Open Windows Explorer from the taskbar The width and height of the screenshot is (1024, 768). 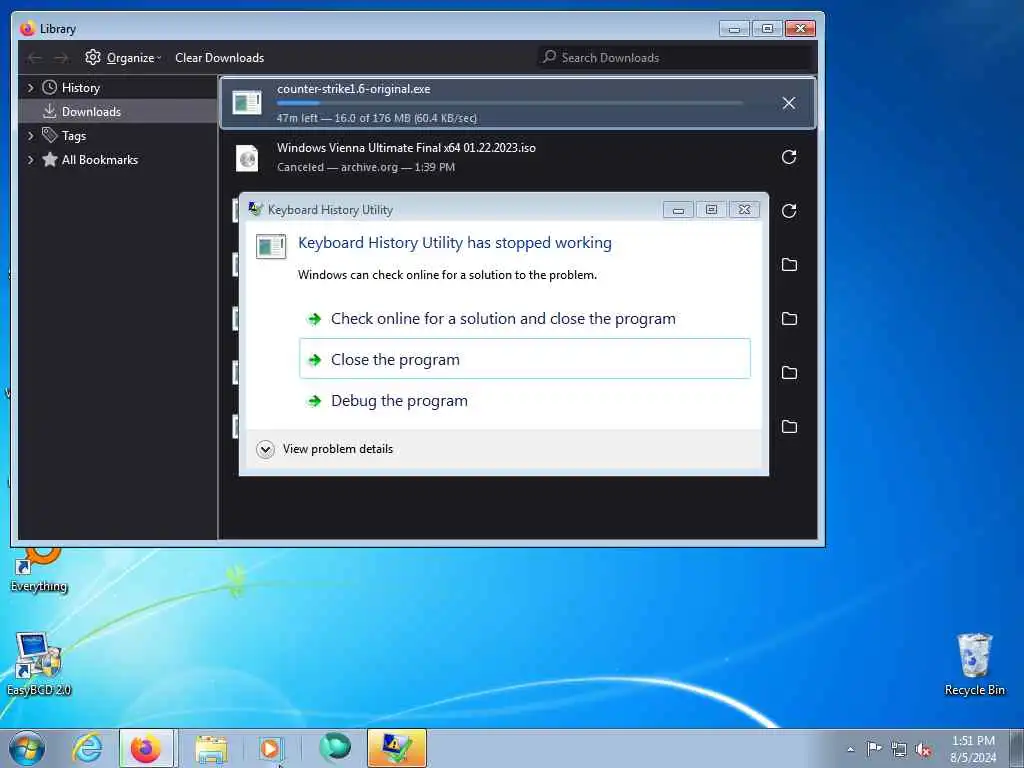pos(211,749)
